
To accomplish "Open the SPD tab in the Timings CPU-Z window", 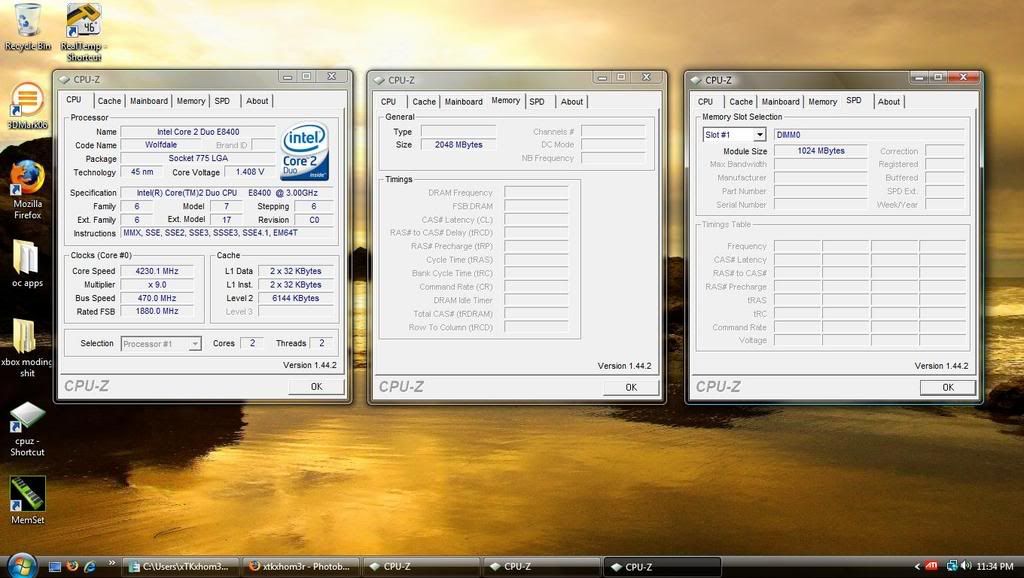I will 537,102.
